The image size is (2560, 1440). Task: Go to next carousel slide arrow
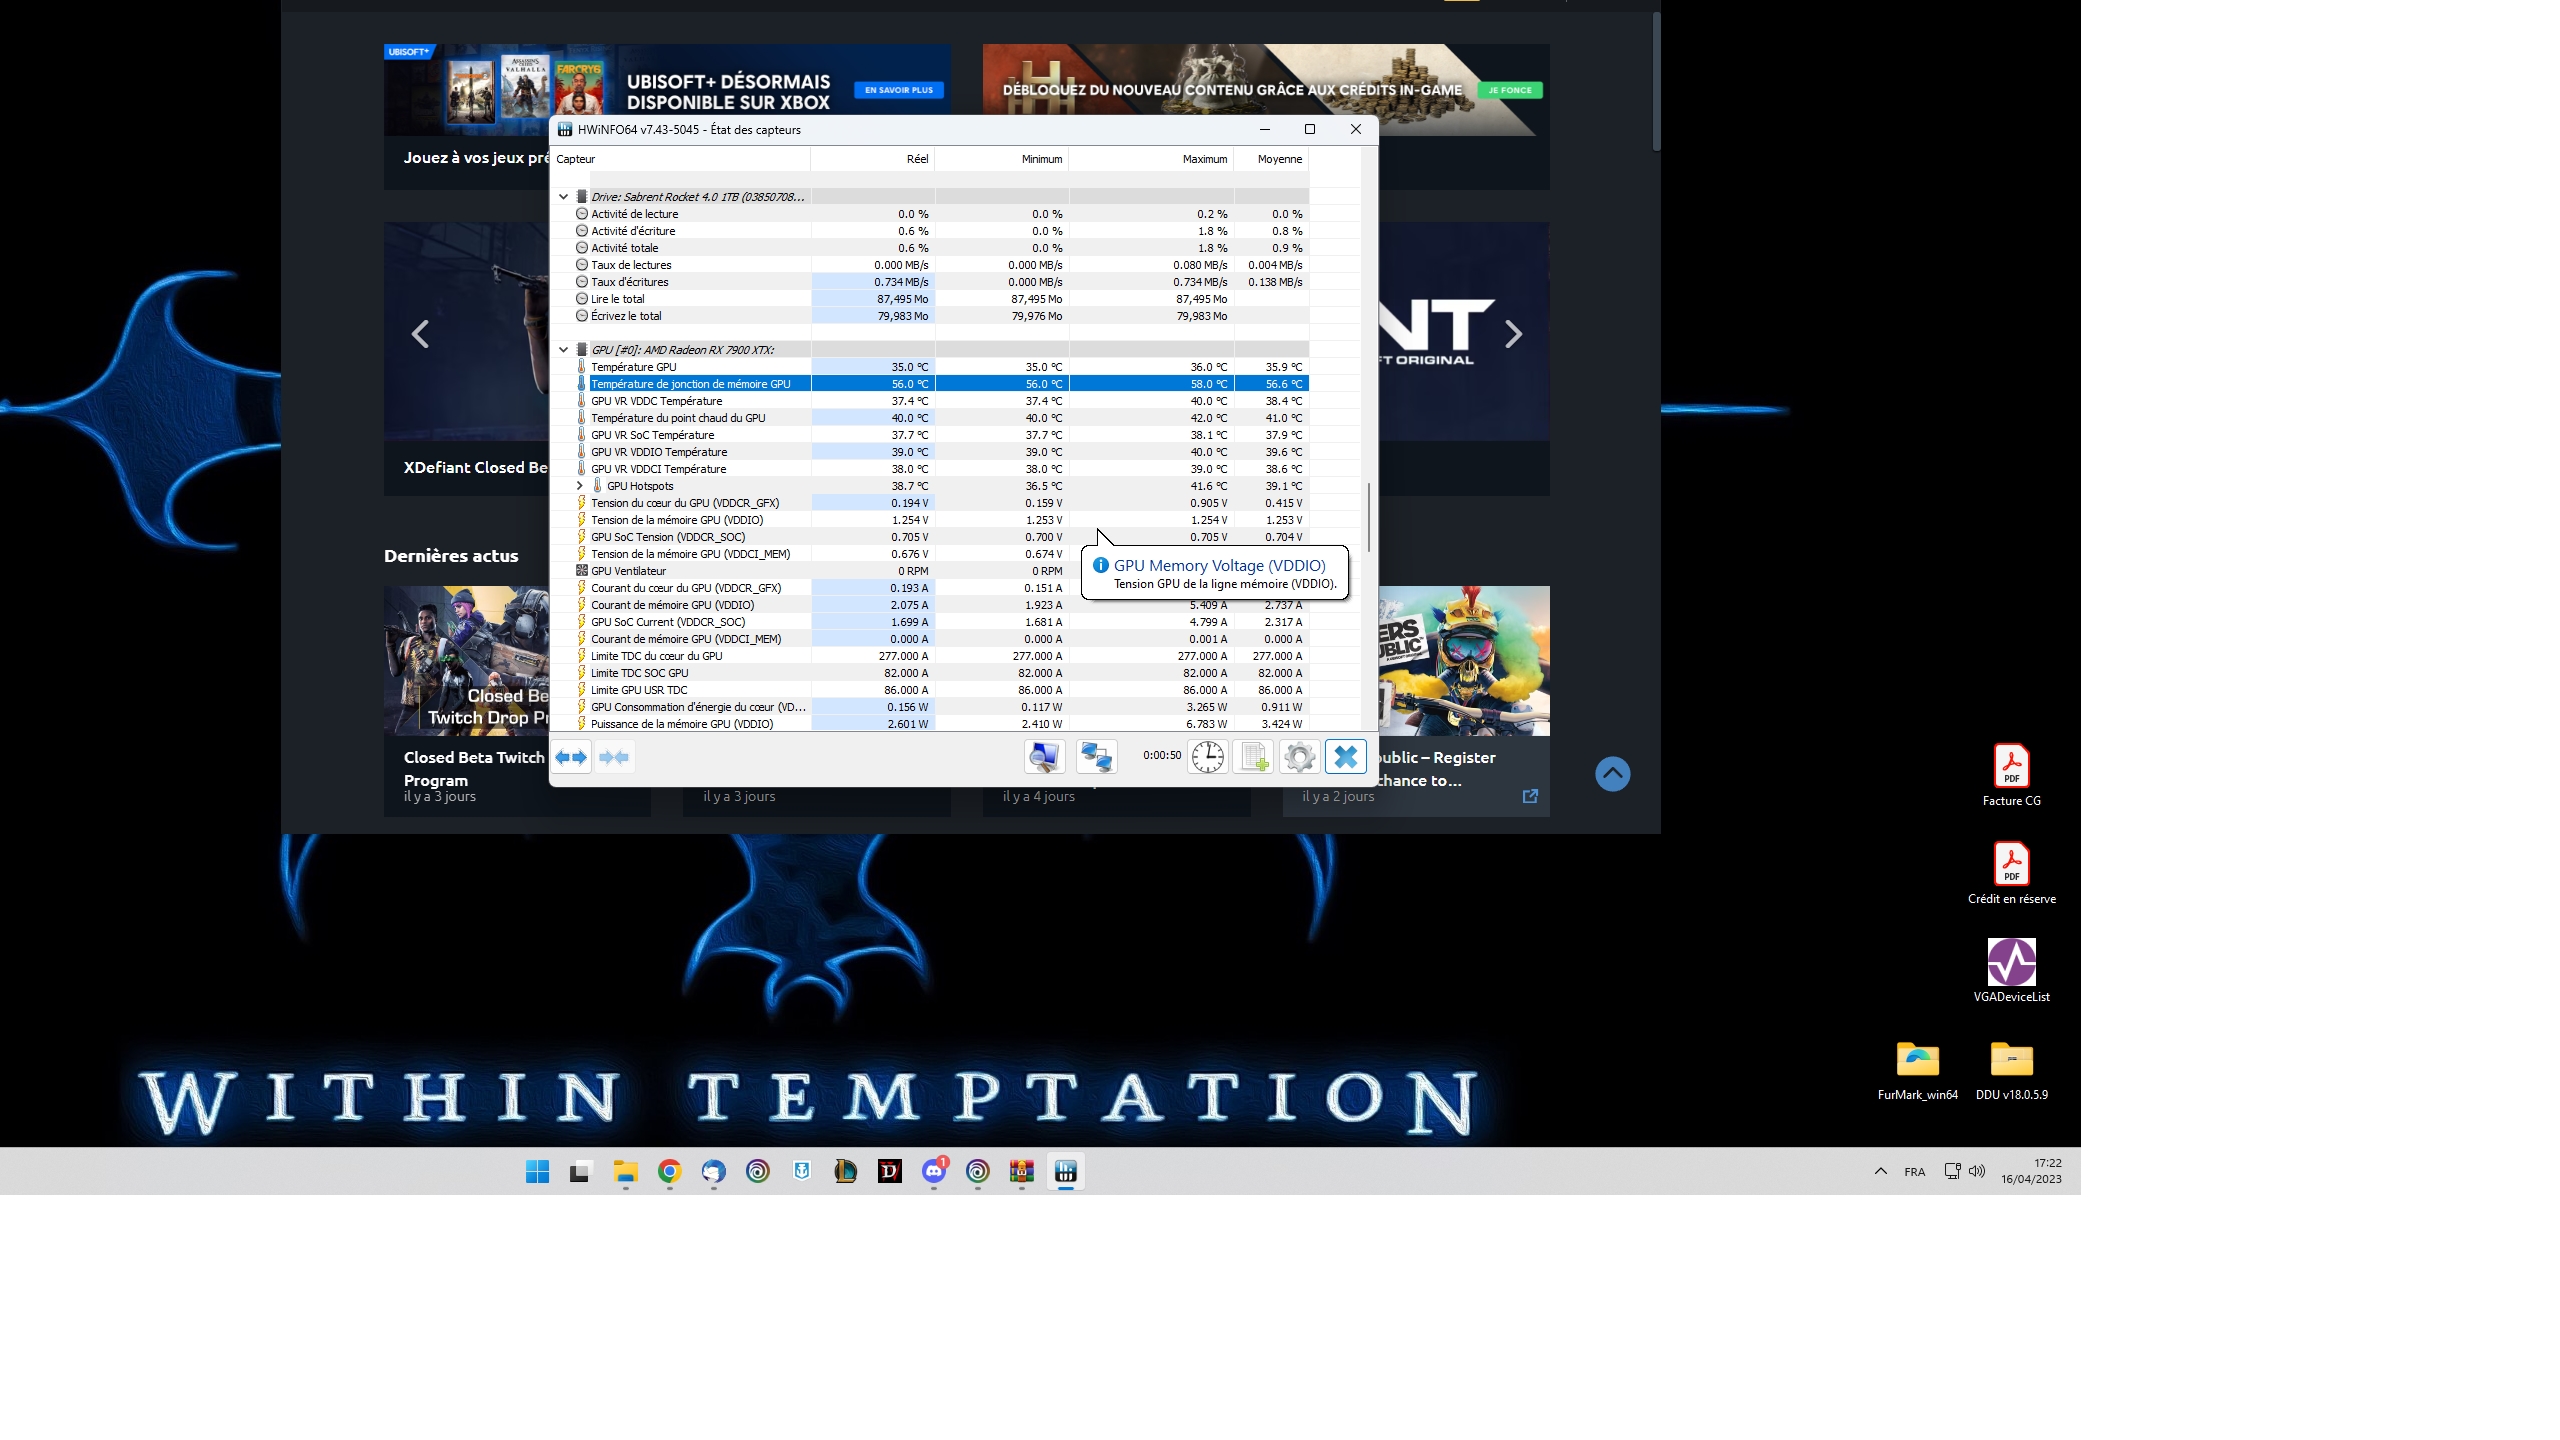(x=1513, y=334)
